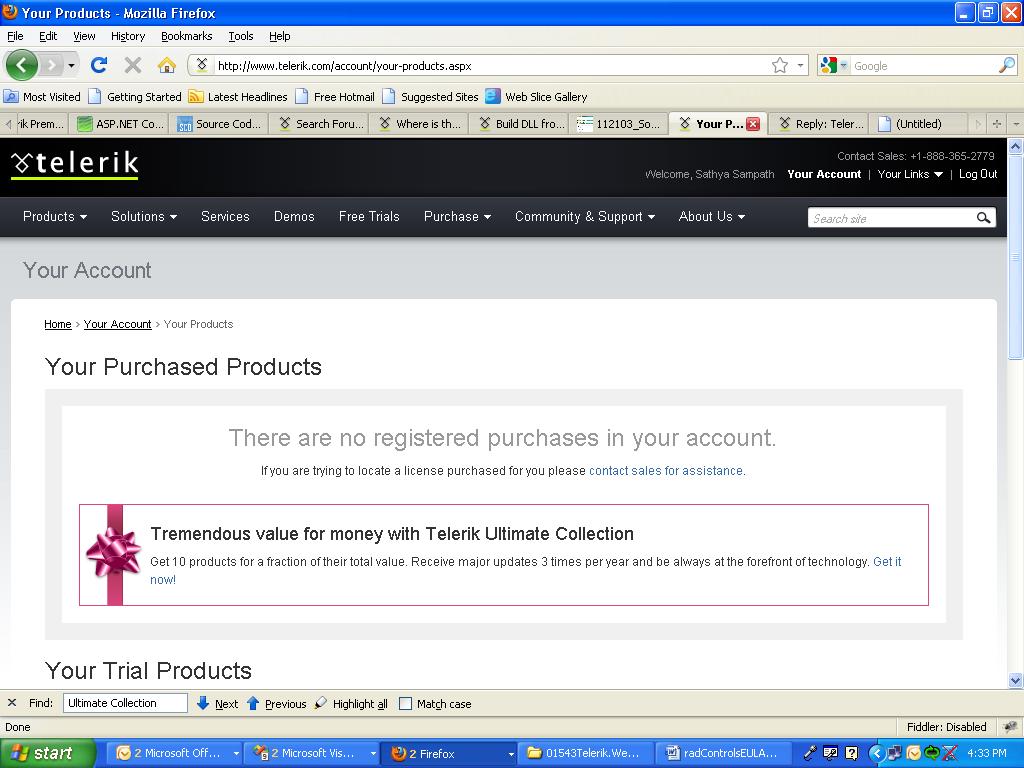The image size is (1024, 768).
Task: Click the Telerik logo
Action: point(74,165)
